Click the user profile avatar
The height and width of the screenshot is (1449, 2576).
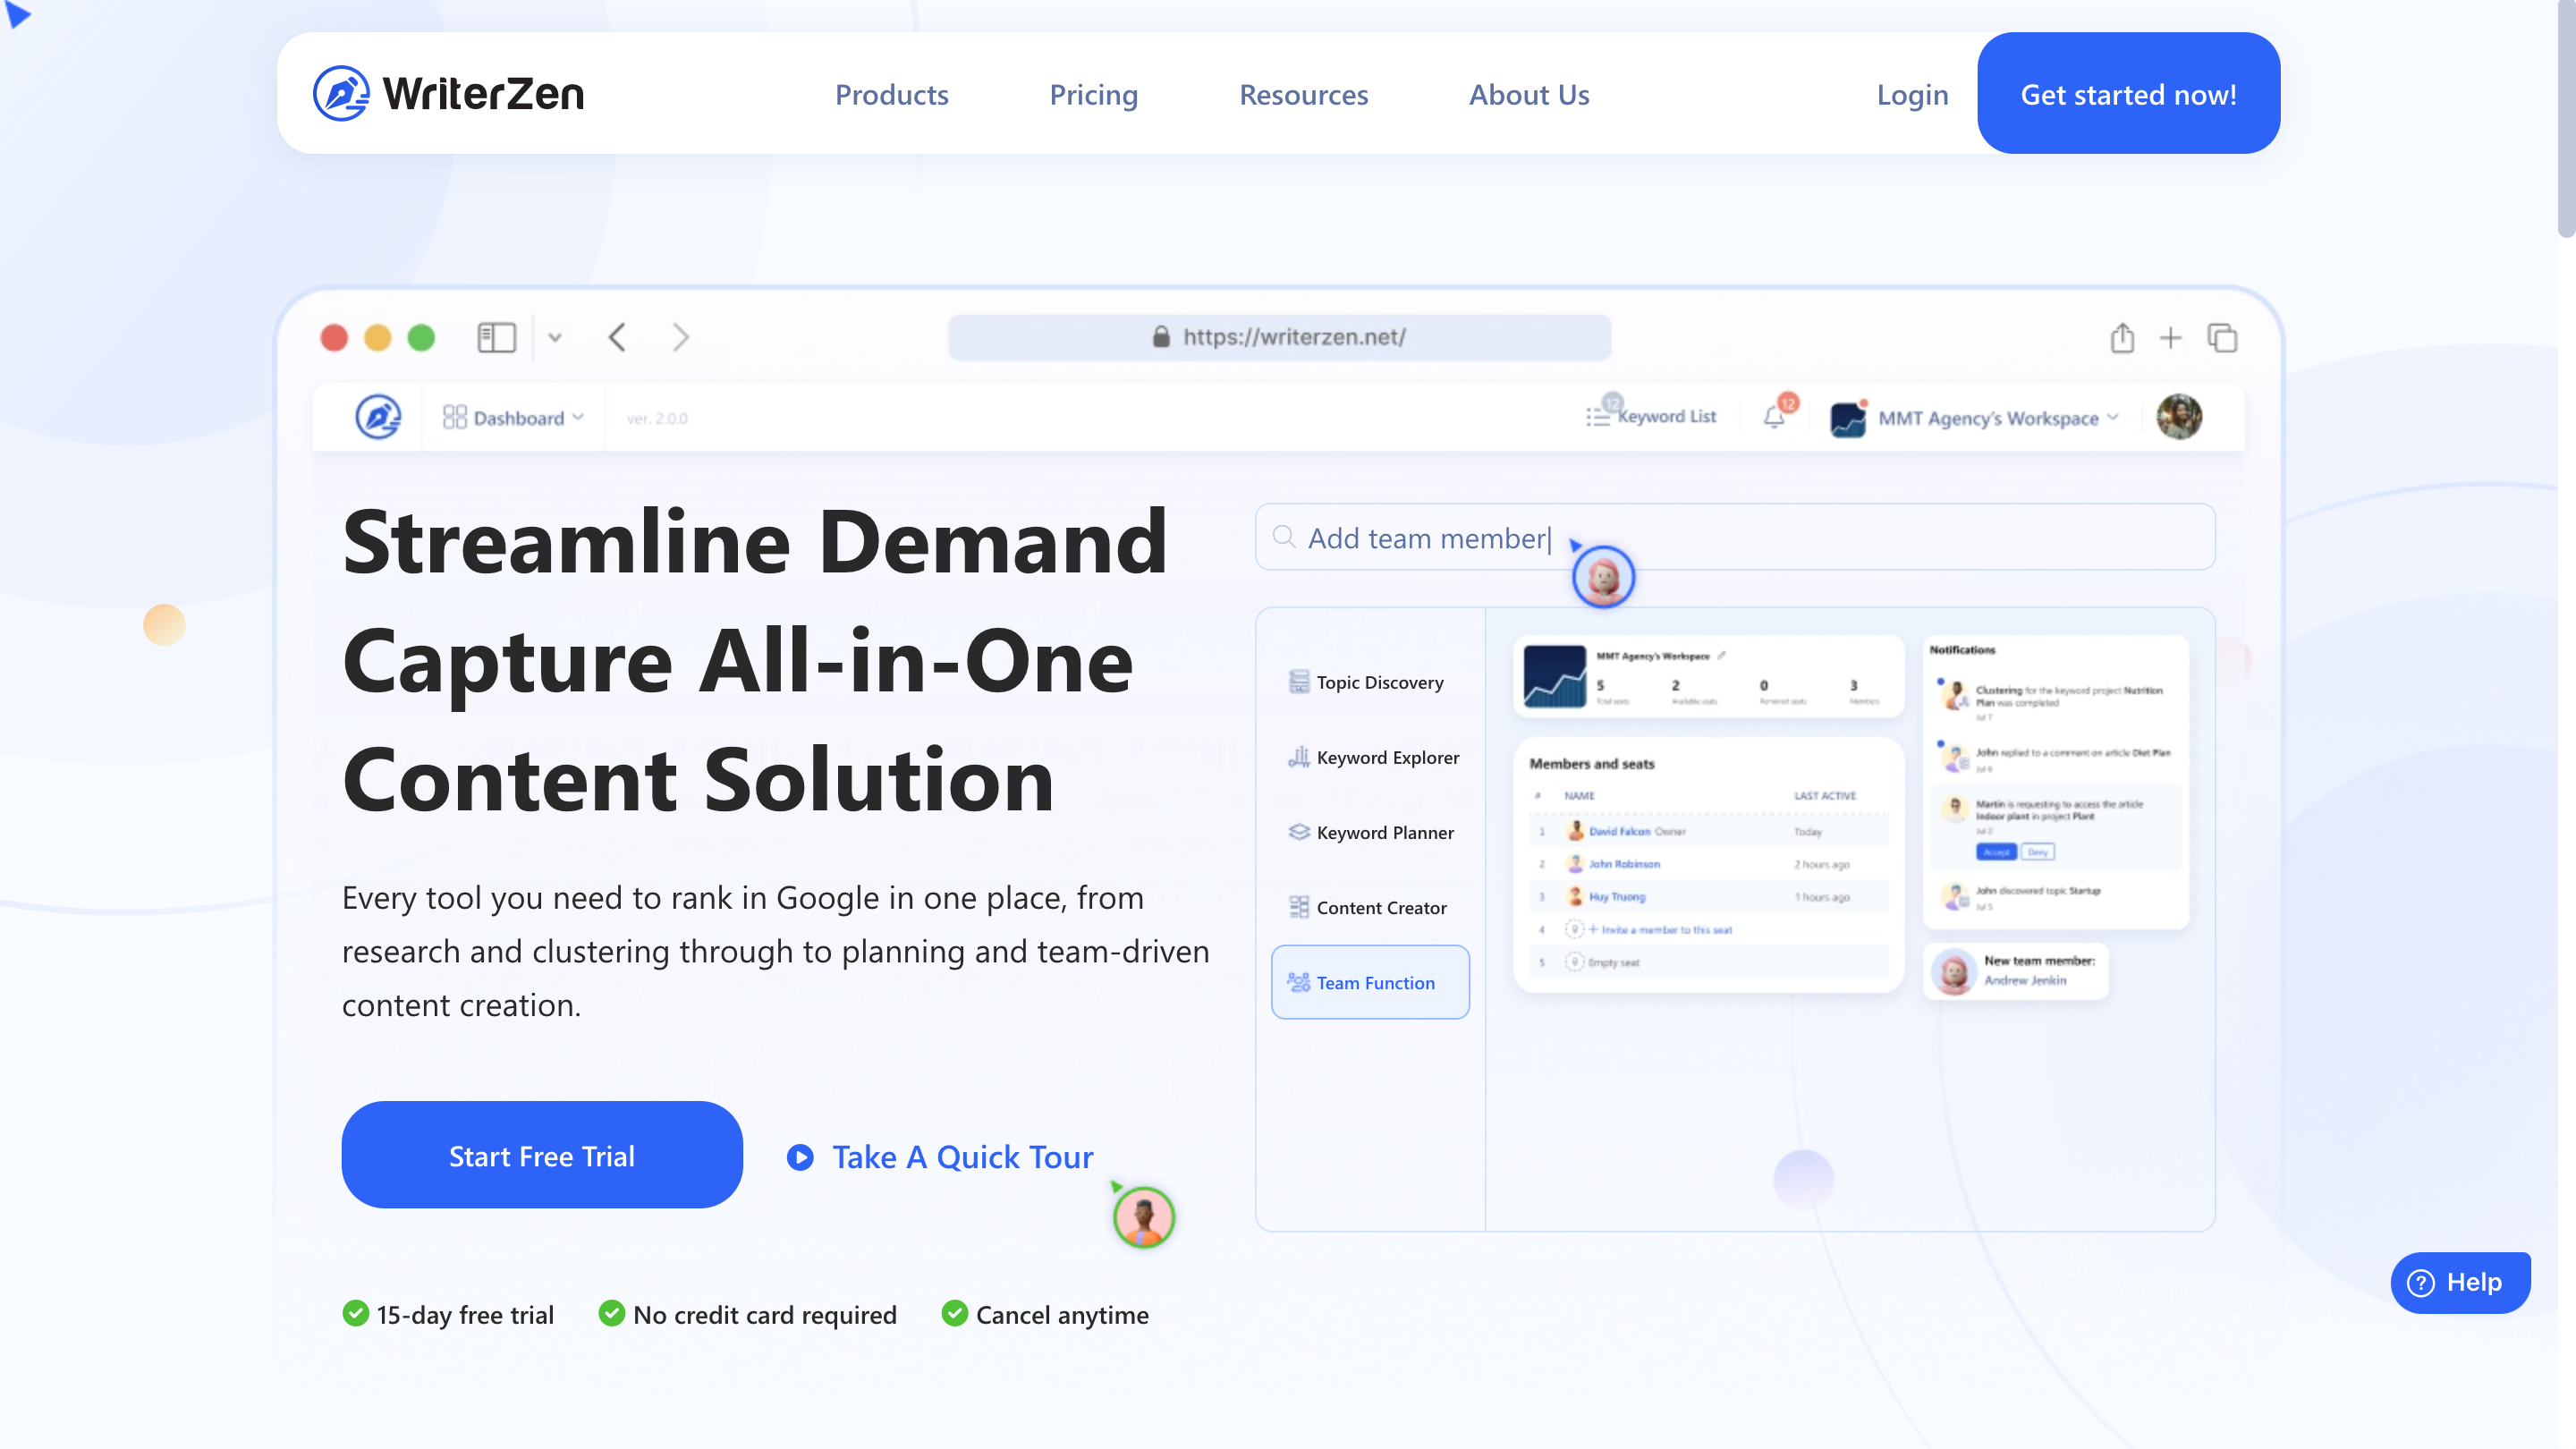point(2179,417)
